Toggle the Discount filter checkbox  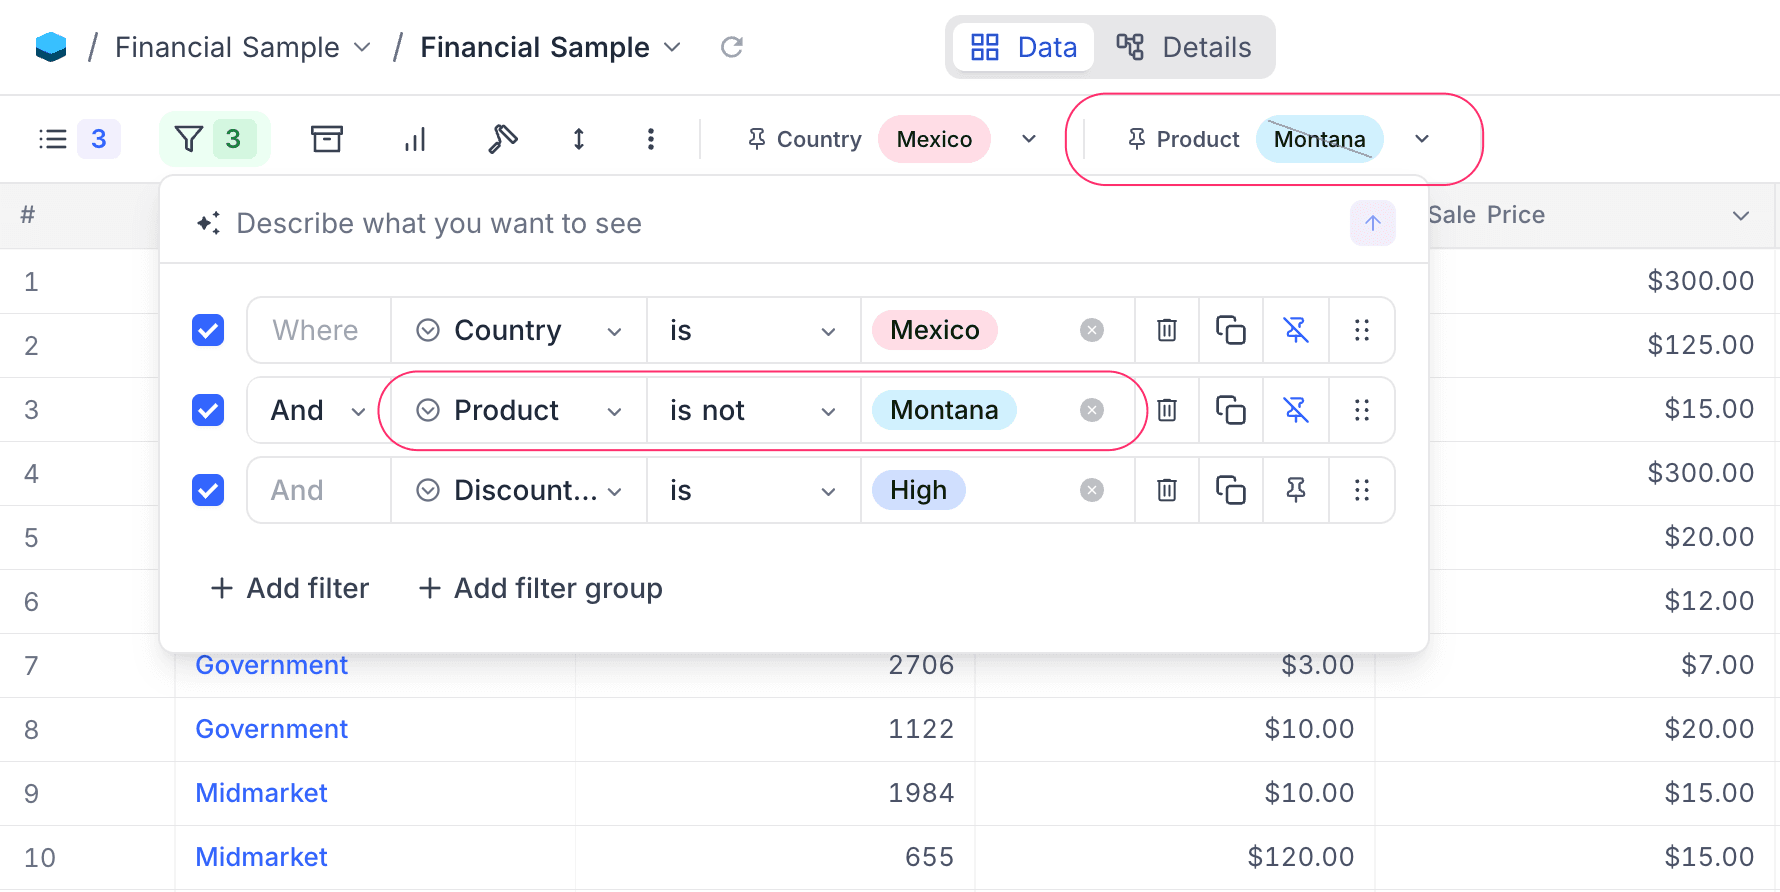[208, 490]
